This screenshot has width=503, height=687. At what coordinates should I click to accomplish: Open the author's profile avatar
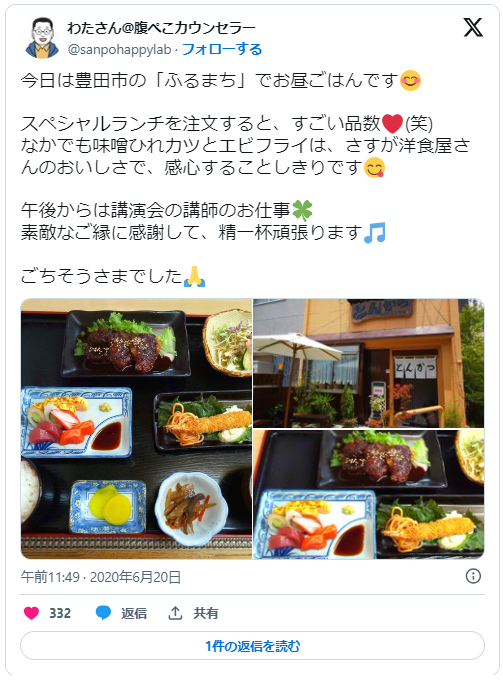[42, 38]
